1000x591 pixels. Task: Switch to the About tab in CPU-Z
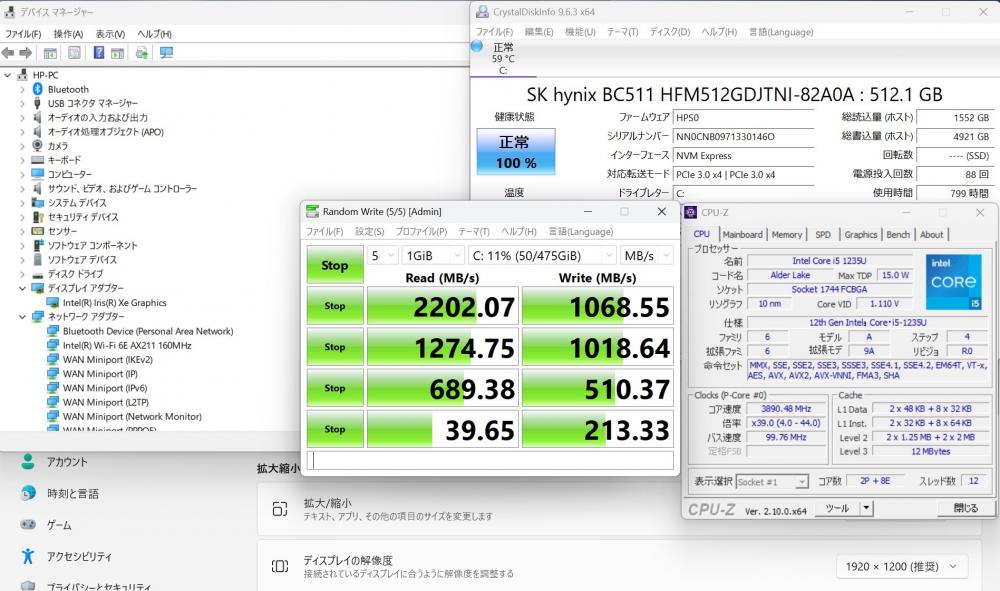click(931, 235)
